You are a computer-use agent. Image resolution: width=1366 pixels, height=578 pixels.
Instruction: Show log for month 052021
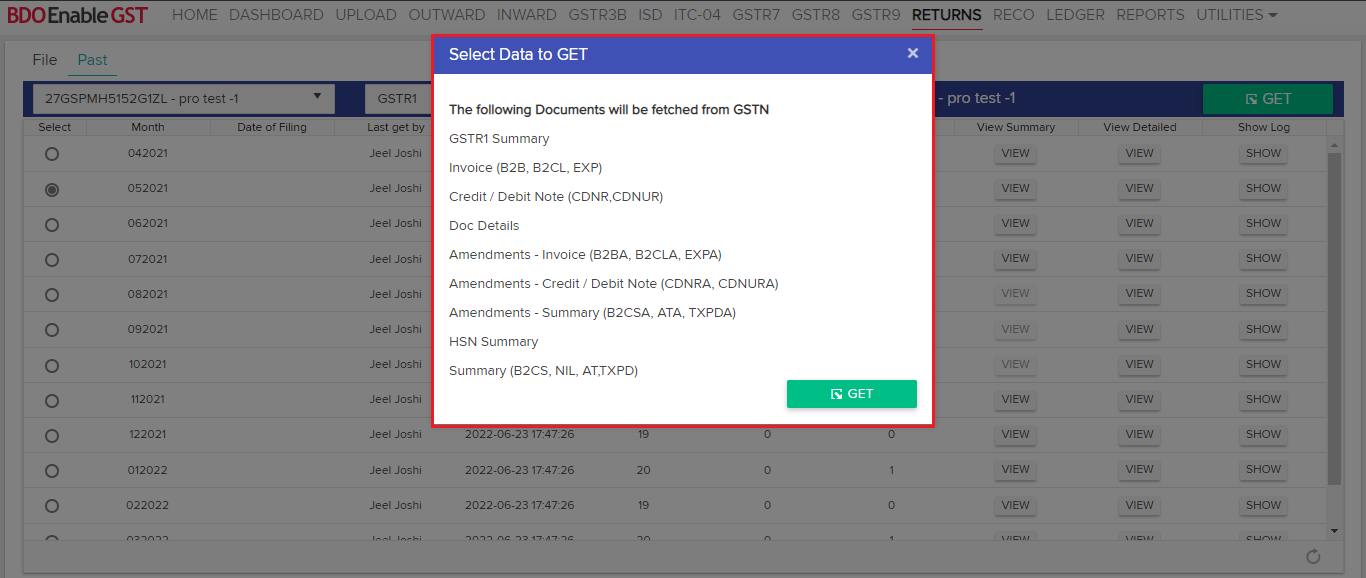pos(1263,188)
